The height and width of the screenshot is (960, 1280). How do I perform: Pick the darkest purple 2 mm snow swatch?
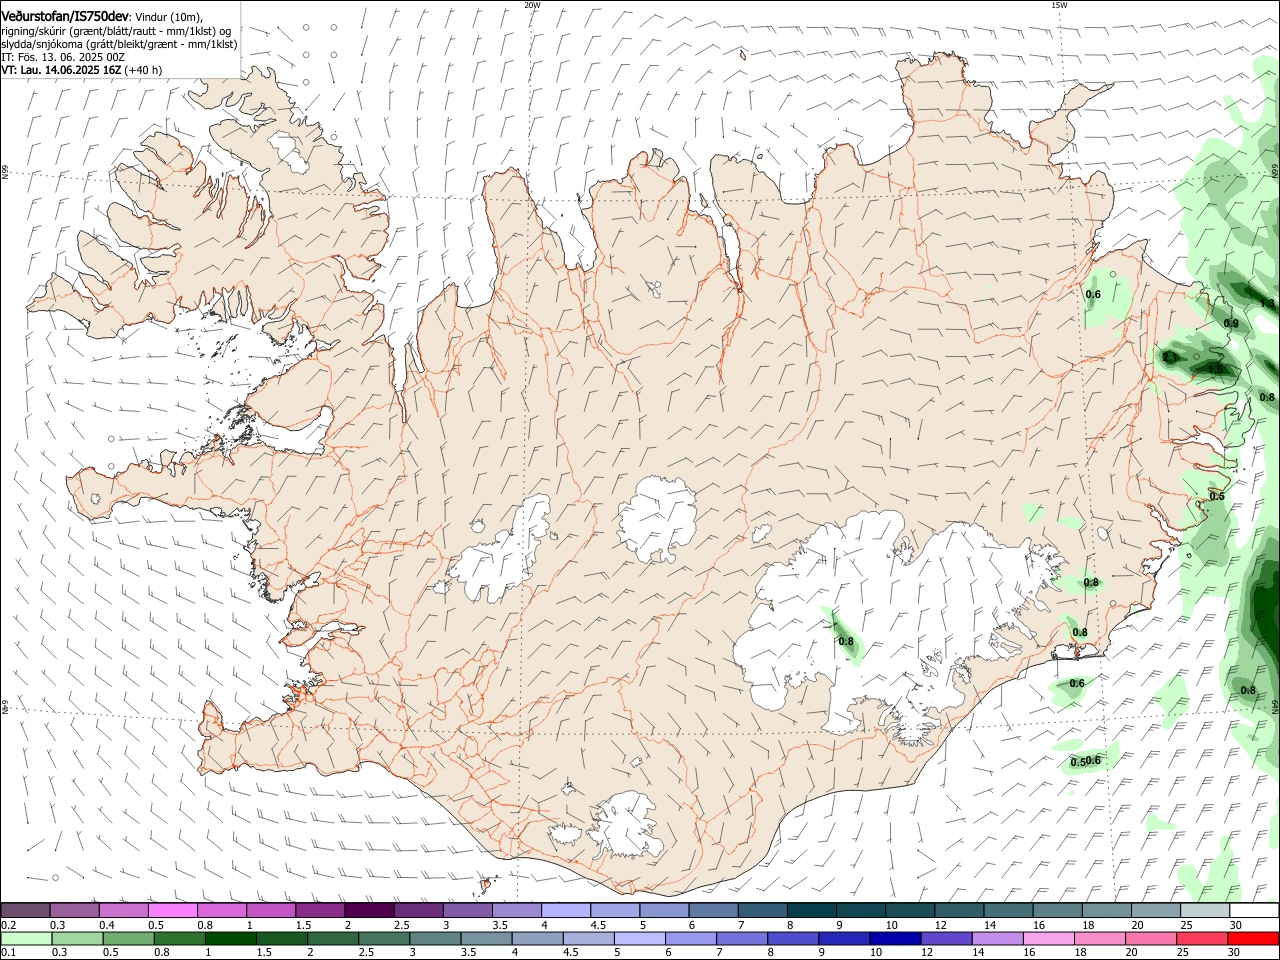(x=369, y=910)
